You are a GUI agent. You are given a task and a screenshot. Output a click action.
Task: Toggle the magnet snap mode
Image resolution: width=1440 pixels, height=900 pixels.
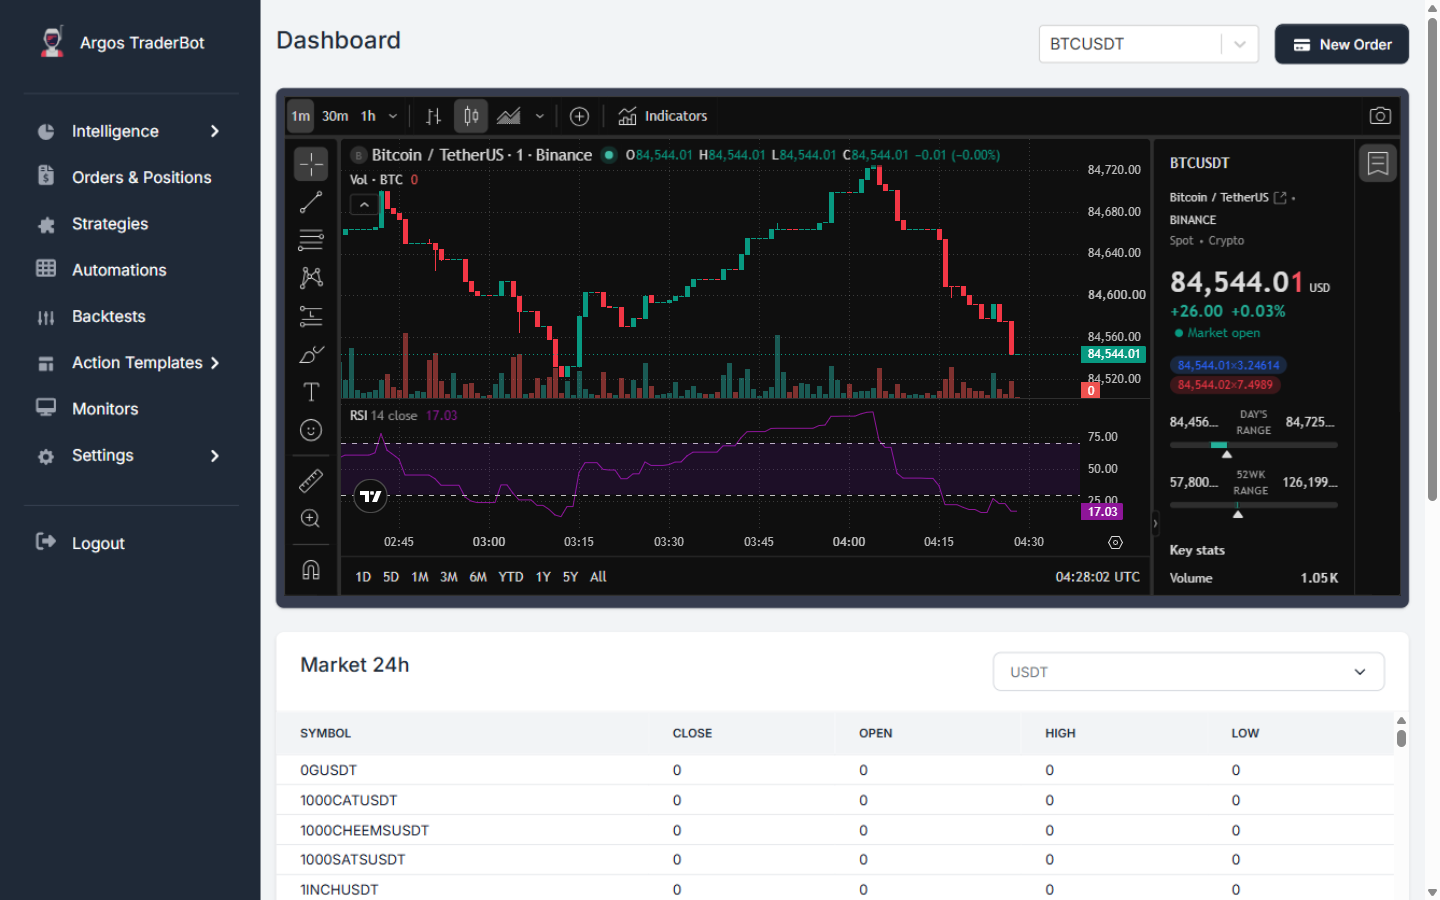pyautogui.click(x=311, y=570)
